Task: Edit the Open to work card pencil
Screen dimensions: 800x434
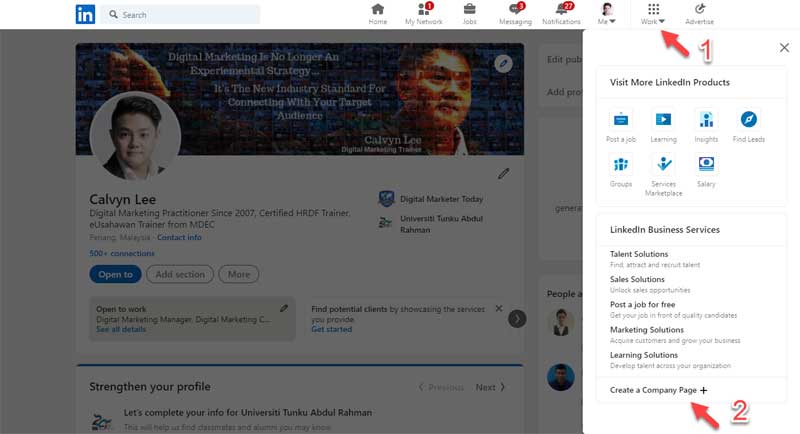Action: (284, 308)
